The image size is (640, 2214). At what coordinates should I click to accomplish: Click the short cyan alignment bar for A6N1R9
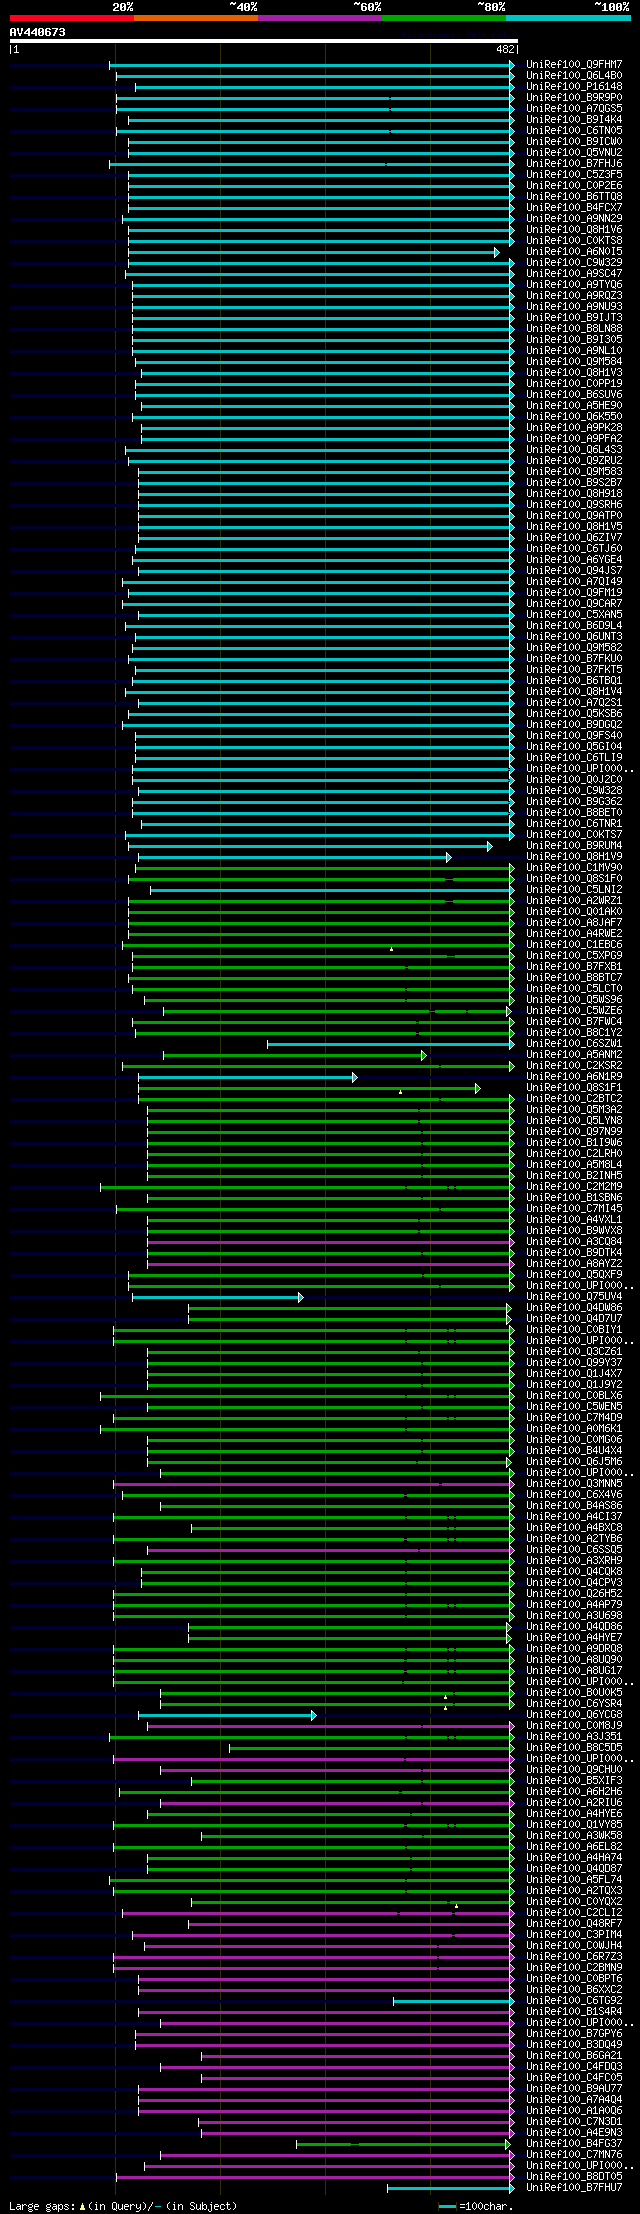[247, 1077]
